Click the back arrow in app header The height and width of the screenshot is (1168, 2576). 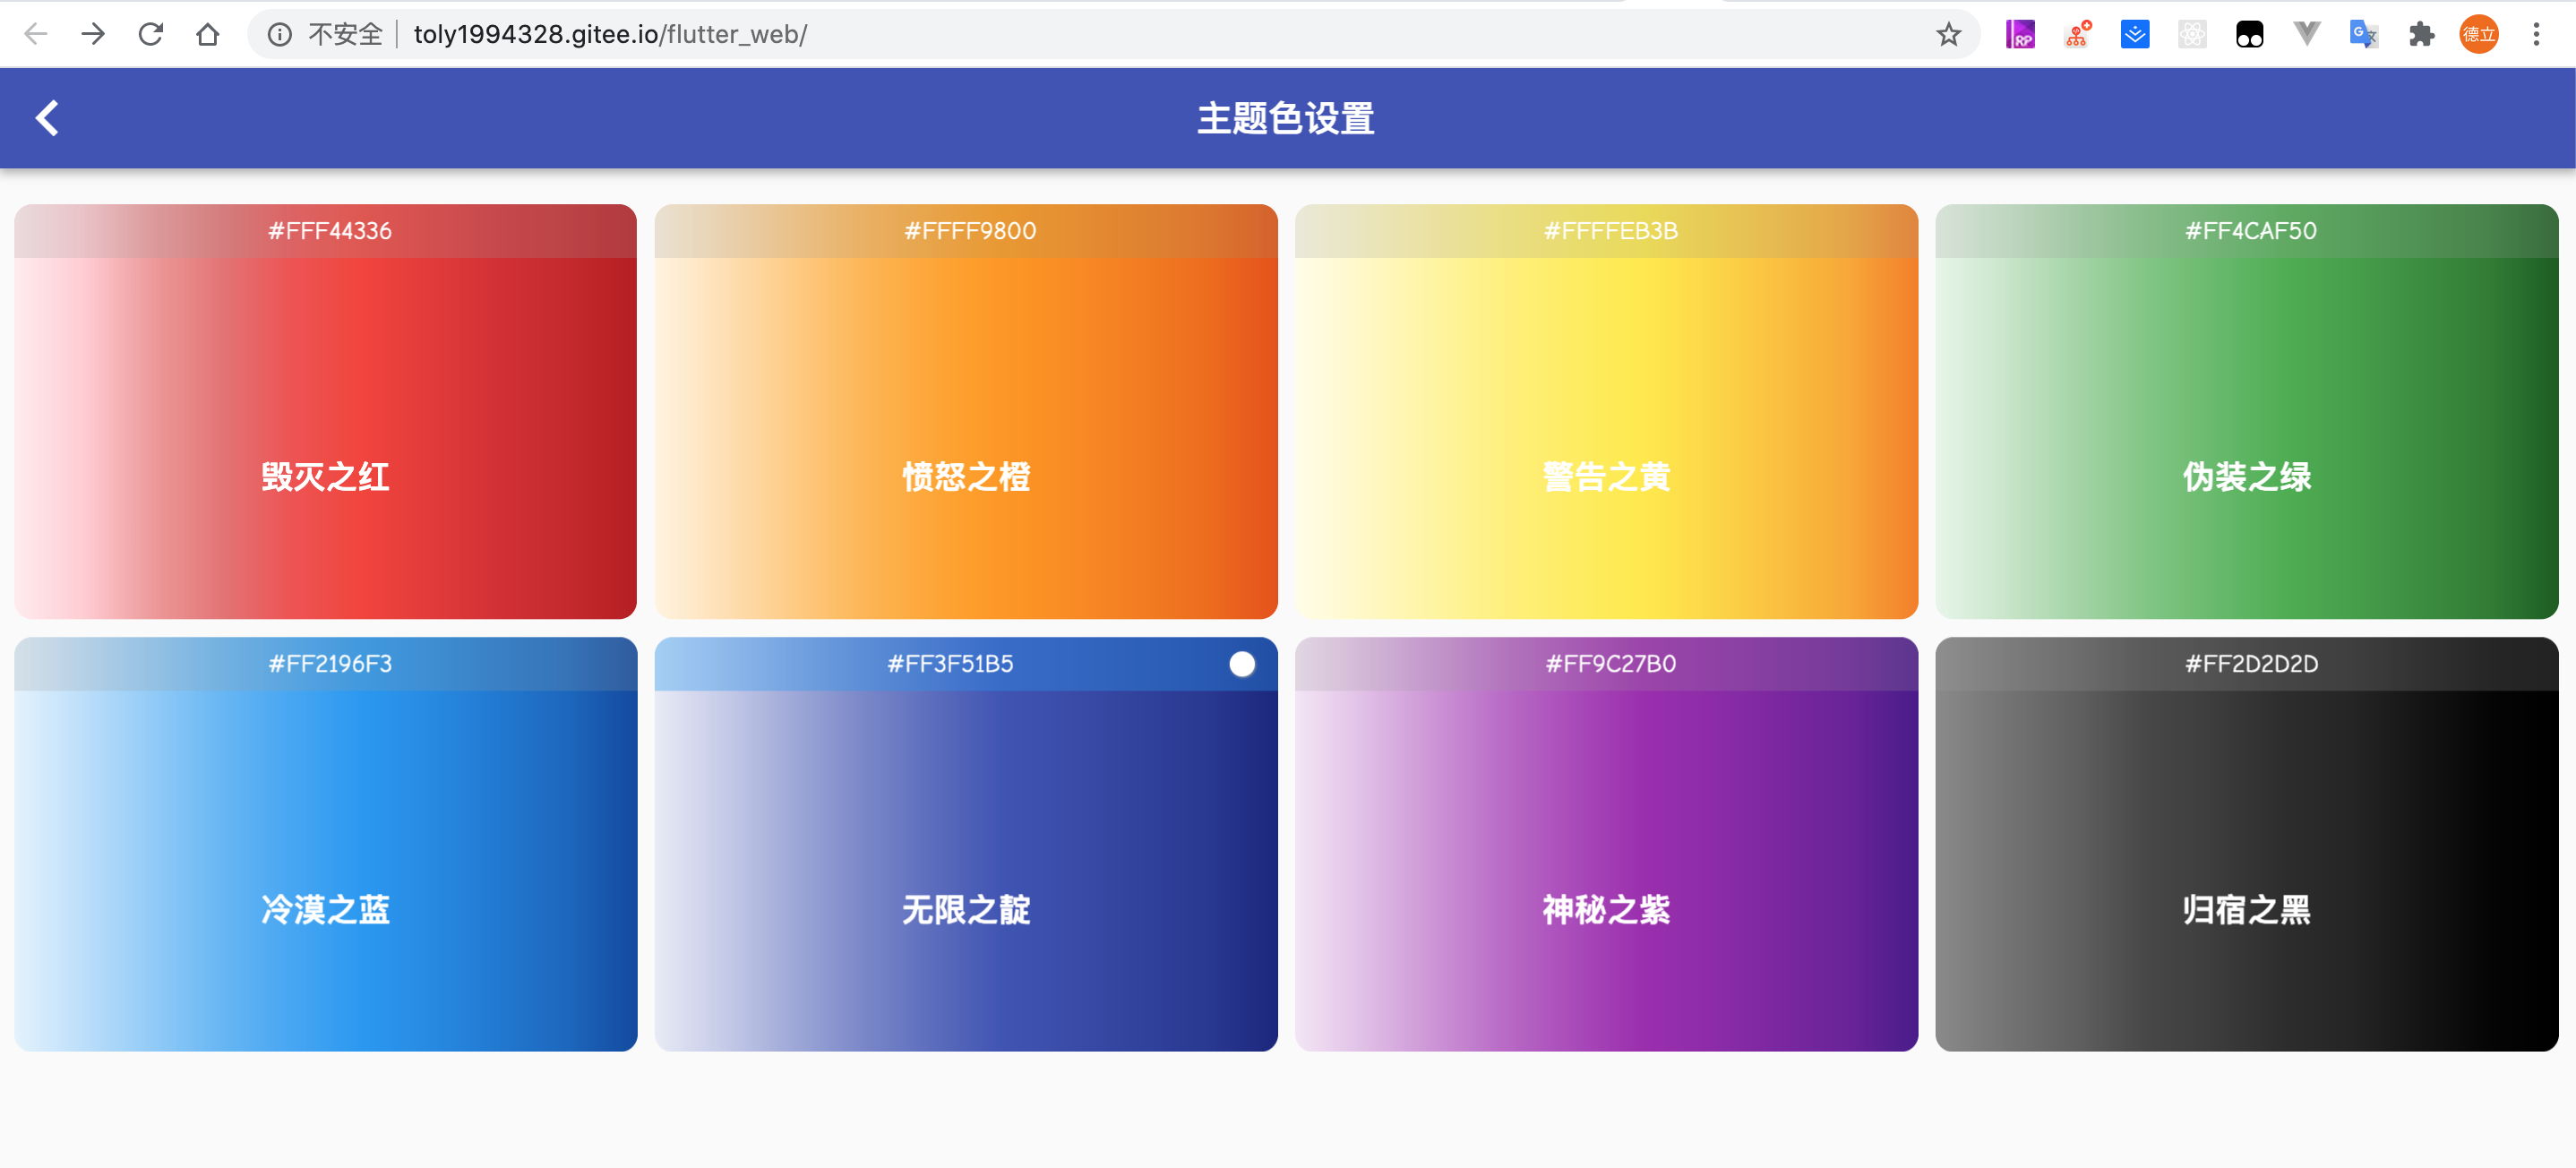[47, 118]
